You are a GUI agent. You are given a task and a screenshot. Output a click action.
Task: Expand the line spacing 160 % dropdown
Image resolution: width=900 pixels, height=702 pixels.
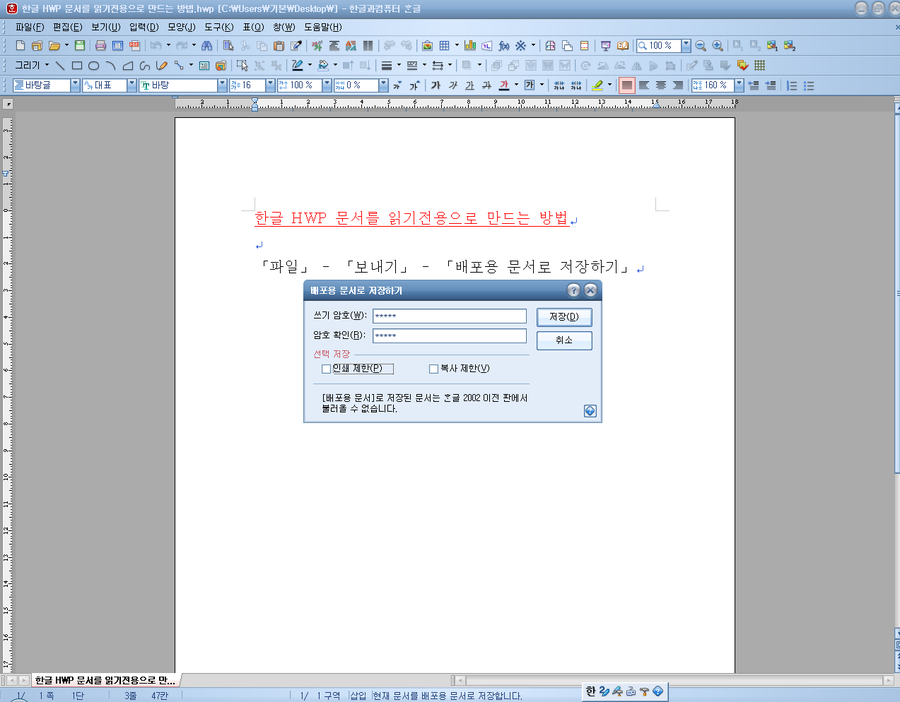(739, 86)
